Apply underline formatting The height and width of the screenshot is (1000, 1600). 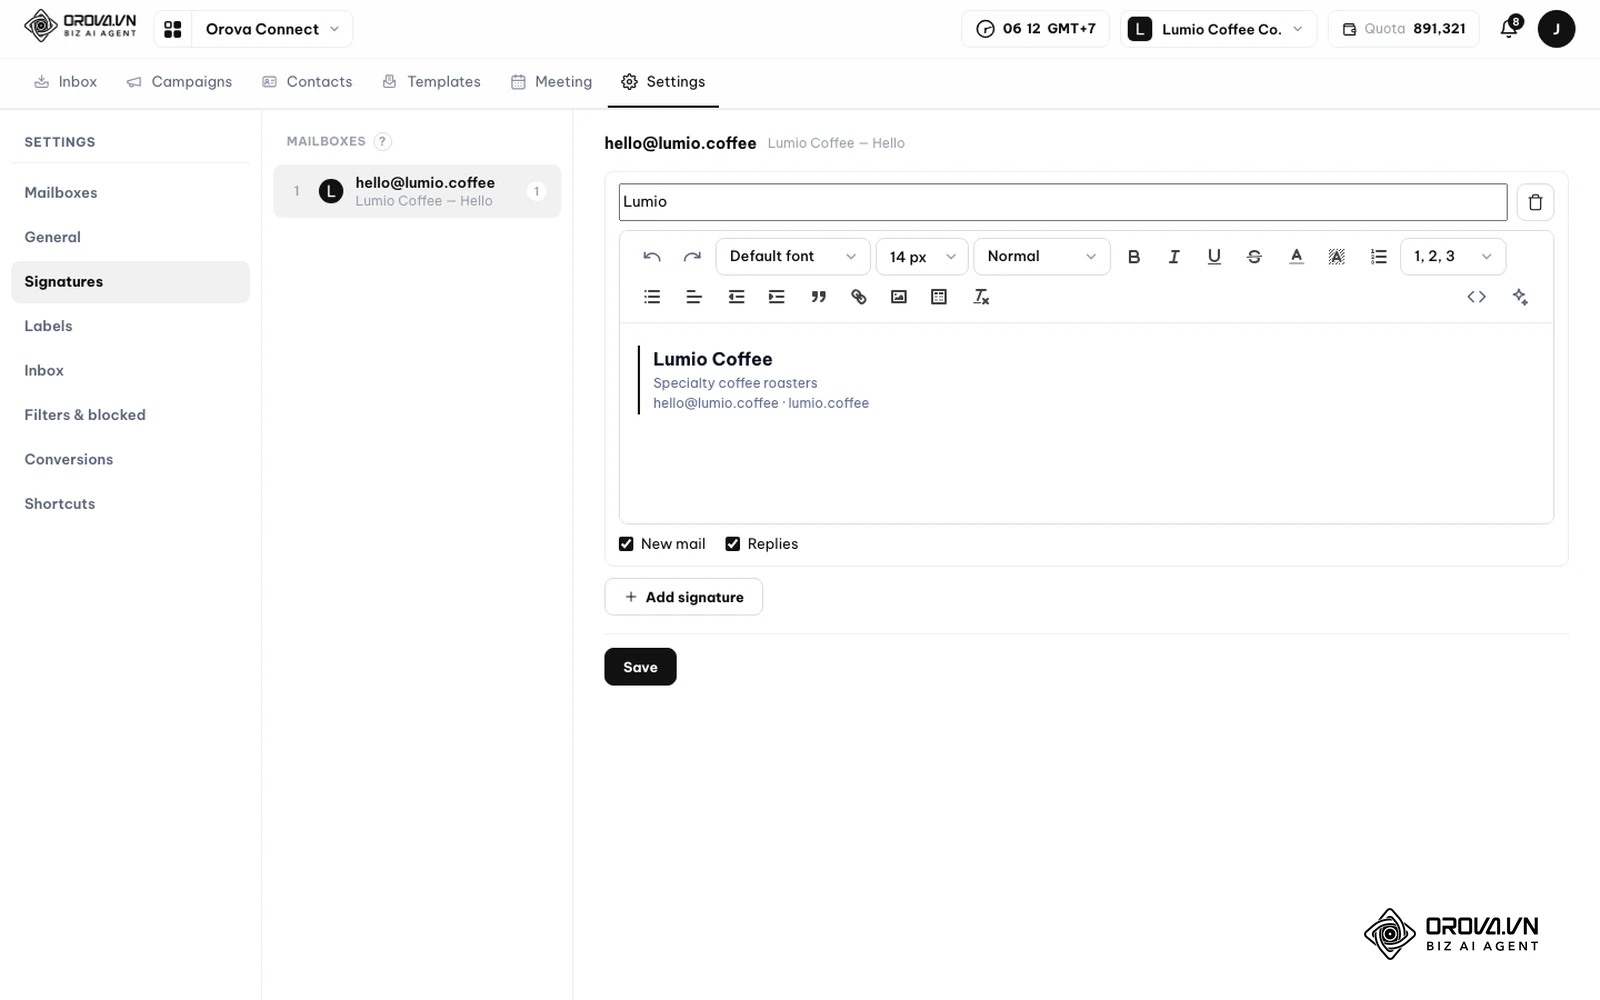[1214, 257]
